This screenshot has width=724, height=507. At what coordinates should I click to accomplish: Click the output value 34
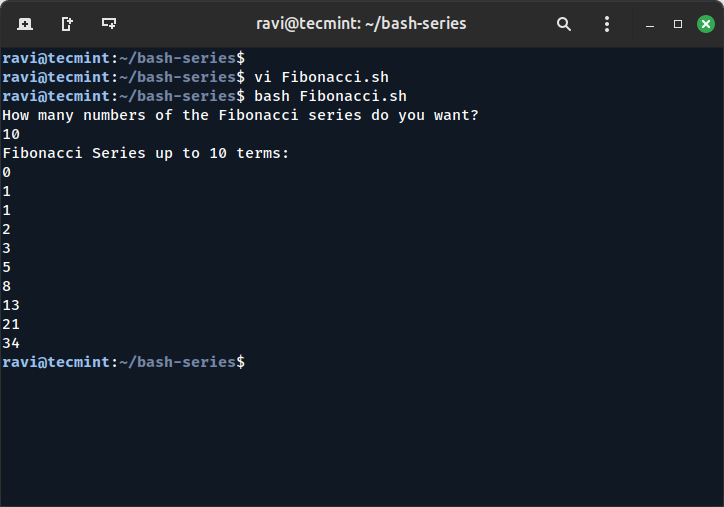tap(11, 343)
